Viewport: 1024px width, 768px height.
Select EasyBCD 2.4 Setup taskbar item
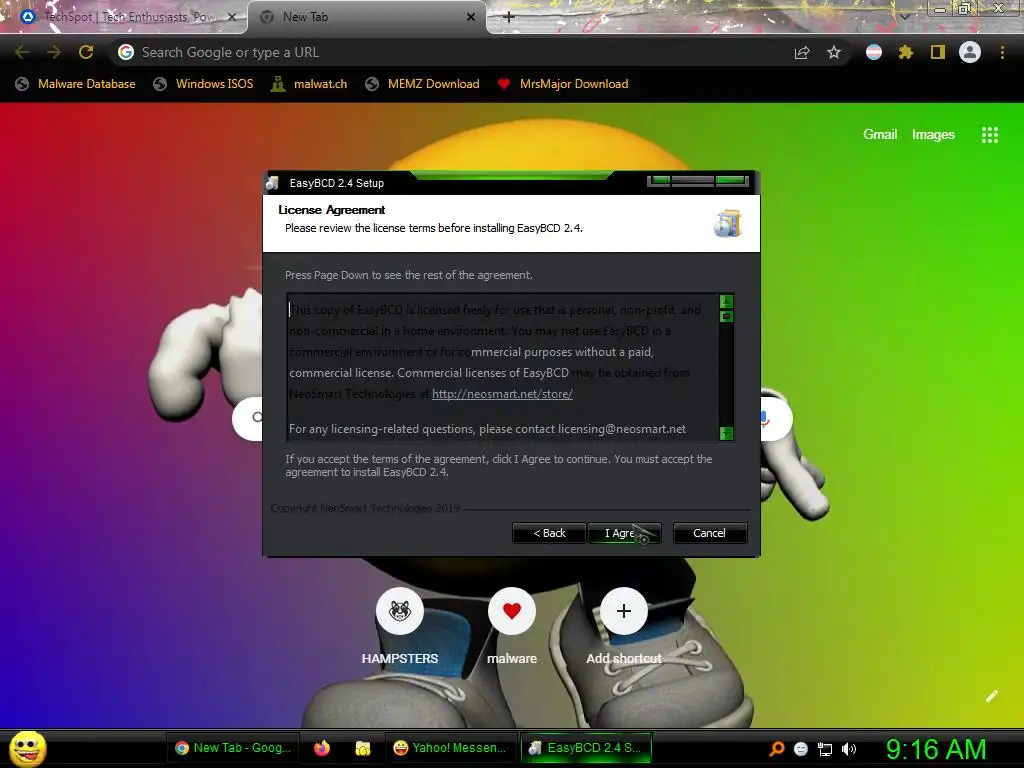pos(586,748)
